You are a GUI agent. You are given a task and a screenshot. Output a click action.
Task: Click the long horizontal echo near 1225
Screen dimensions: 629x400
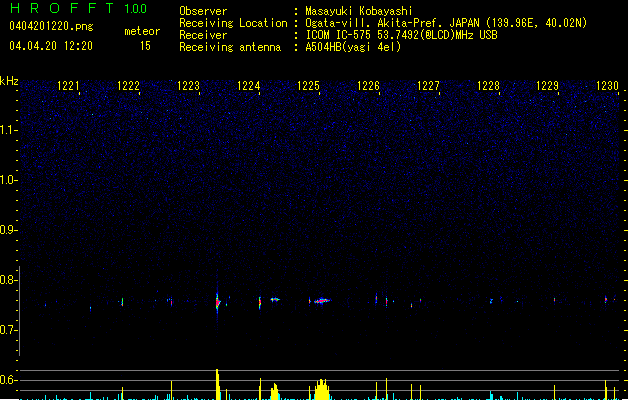322,301
